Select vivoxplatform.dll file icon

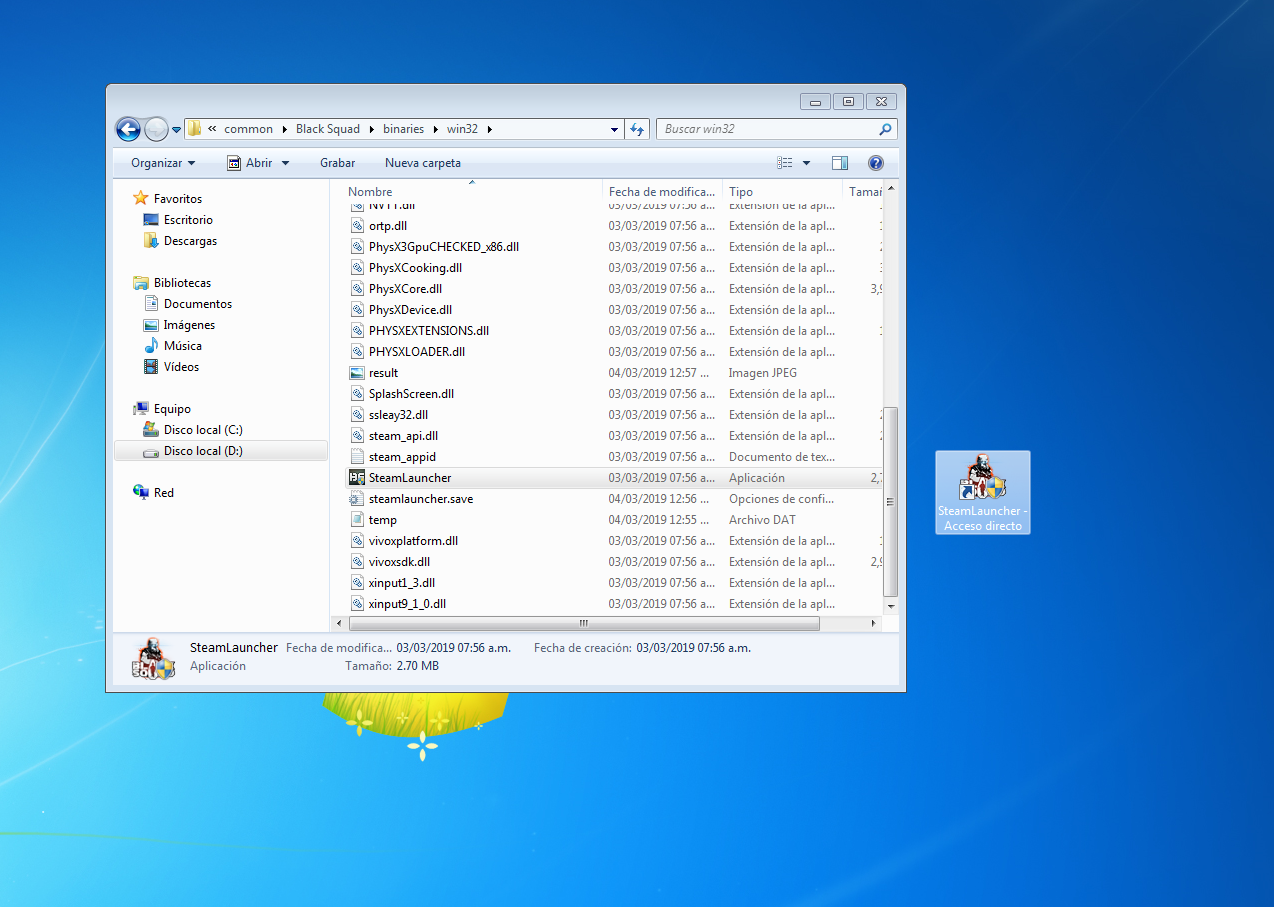(357, 541)
